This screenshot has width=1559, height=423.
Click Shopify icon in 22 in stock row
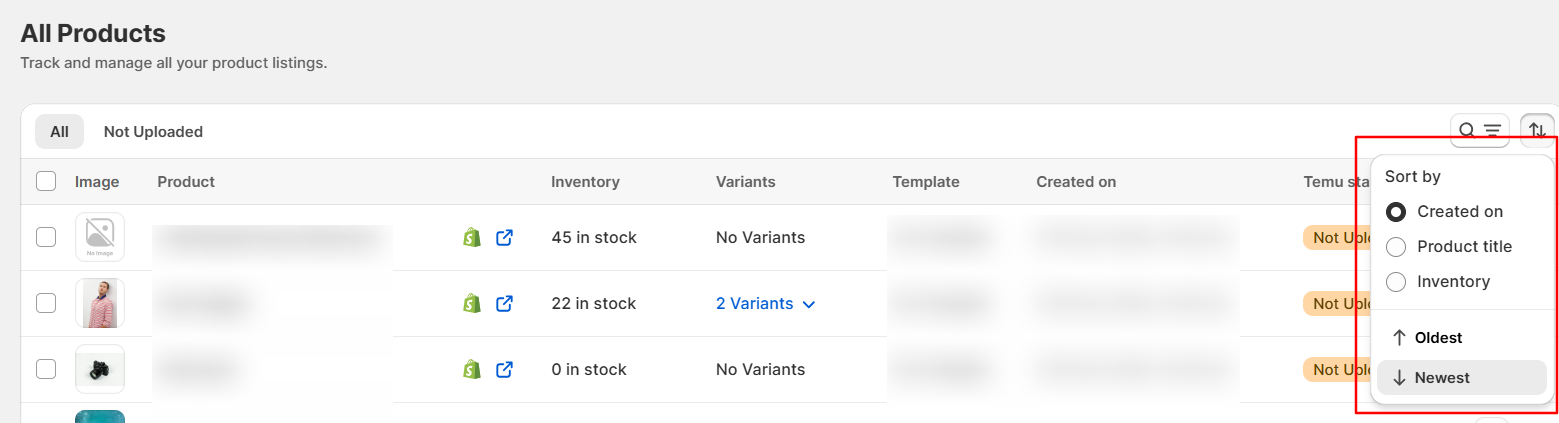pos(472,303)
